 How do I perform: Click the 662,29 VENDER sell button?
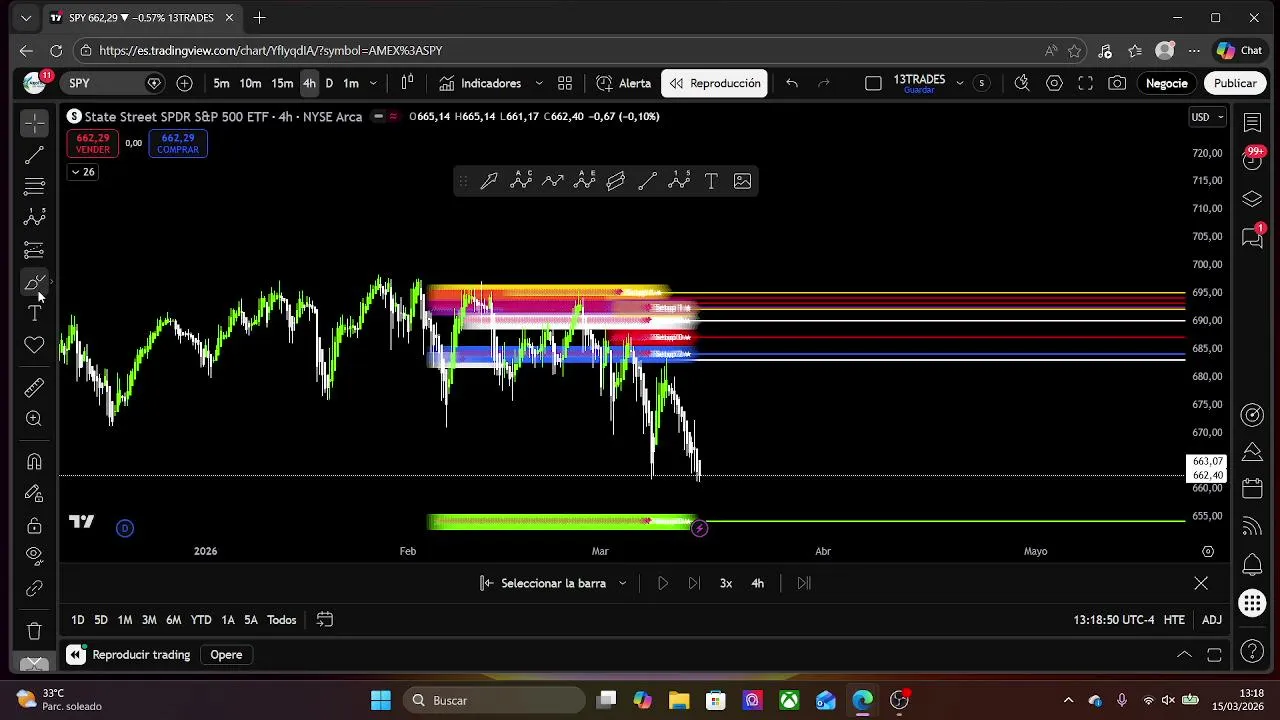point(93,144)
